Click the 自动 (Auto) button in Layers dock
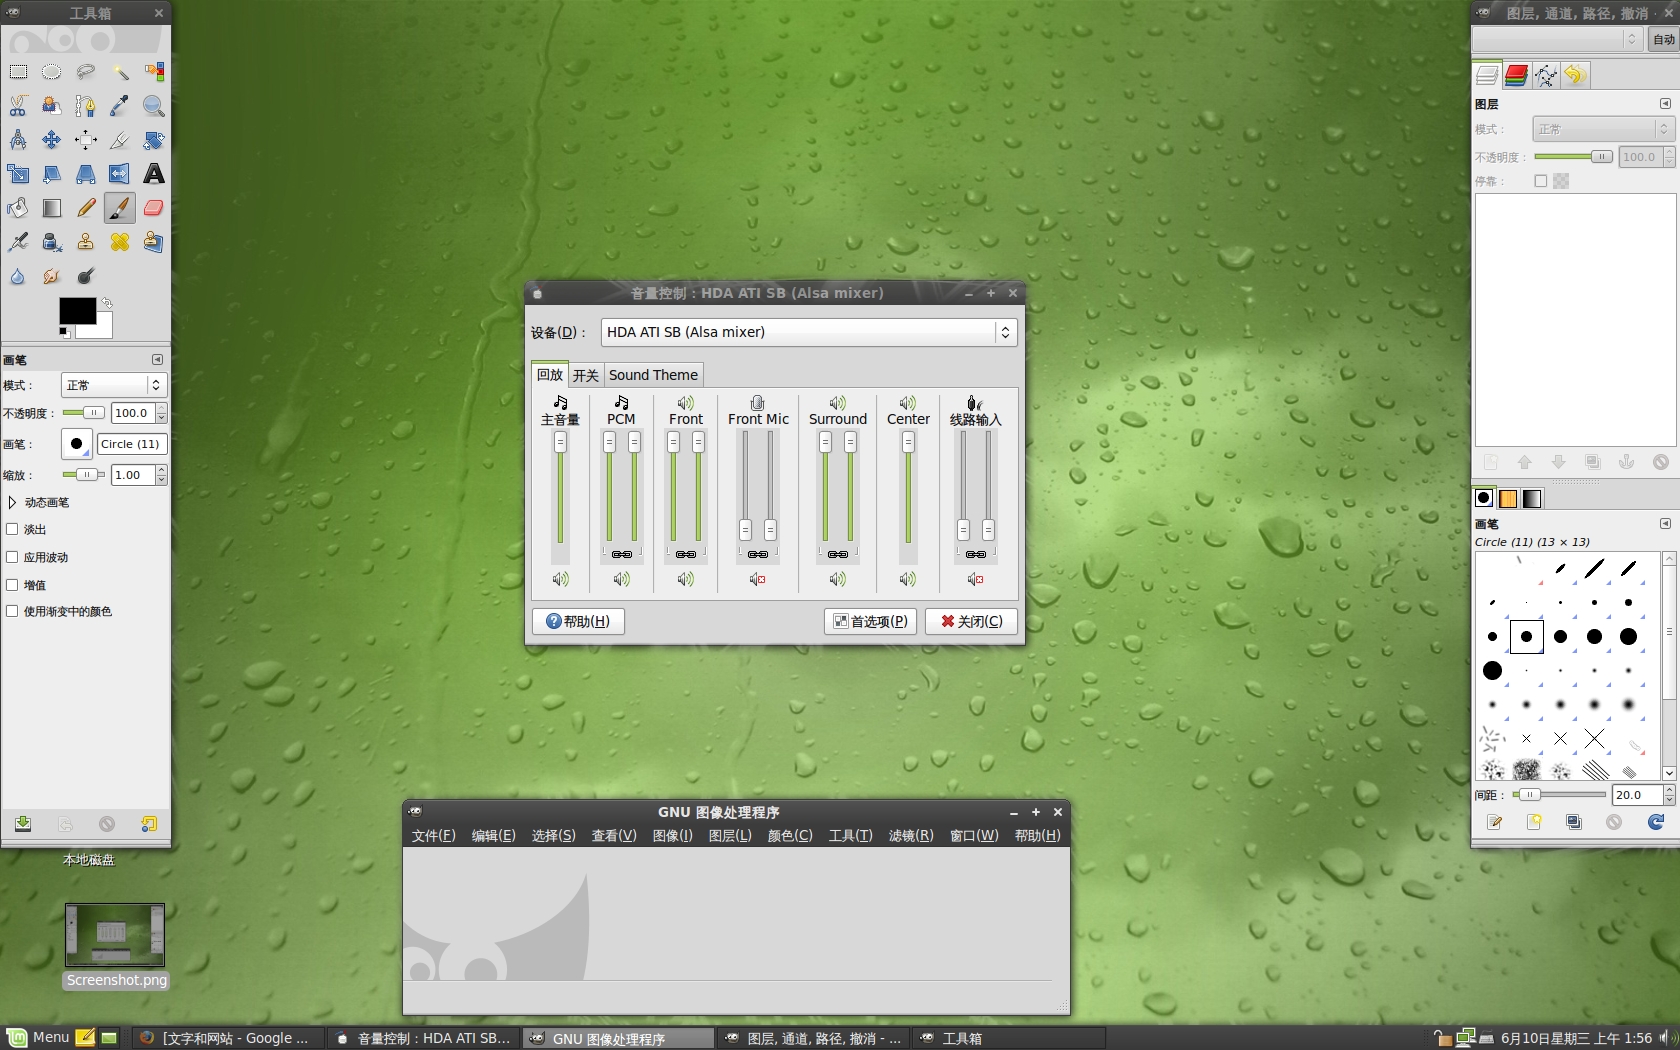The height and width of the screenshot is (1050, 1680). [1663, 39]
